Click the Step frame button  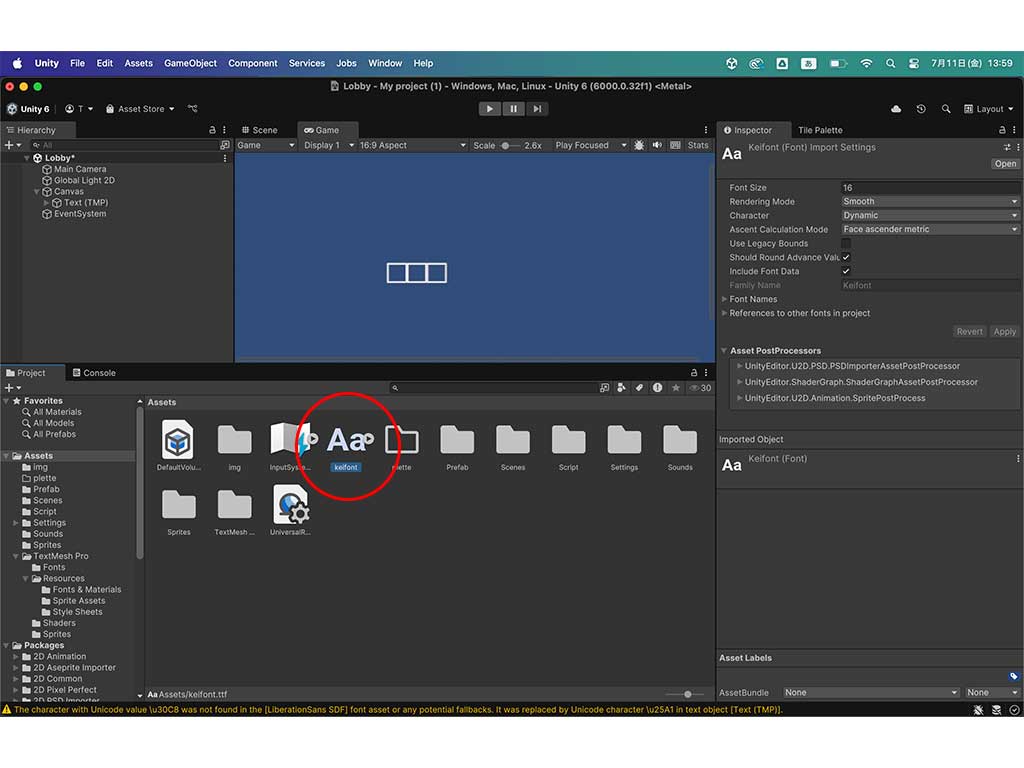537,109
